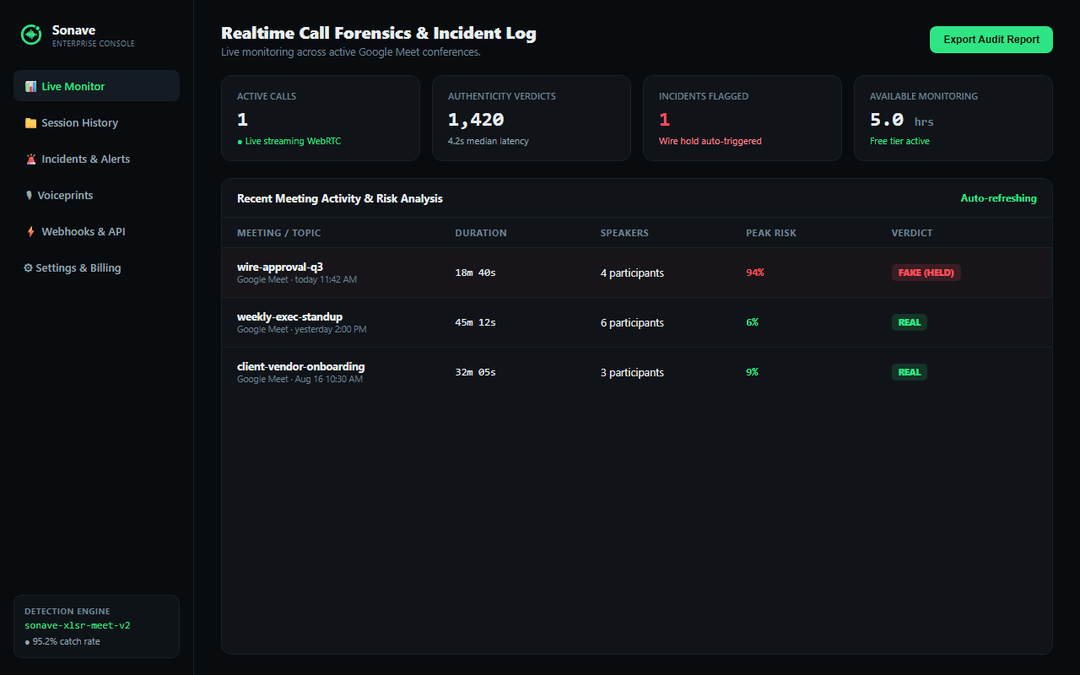Click the 18m 40s duration cell
Screen dimensions: 1080x675
(475, 273)
